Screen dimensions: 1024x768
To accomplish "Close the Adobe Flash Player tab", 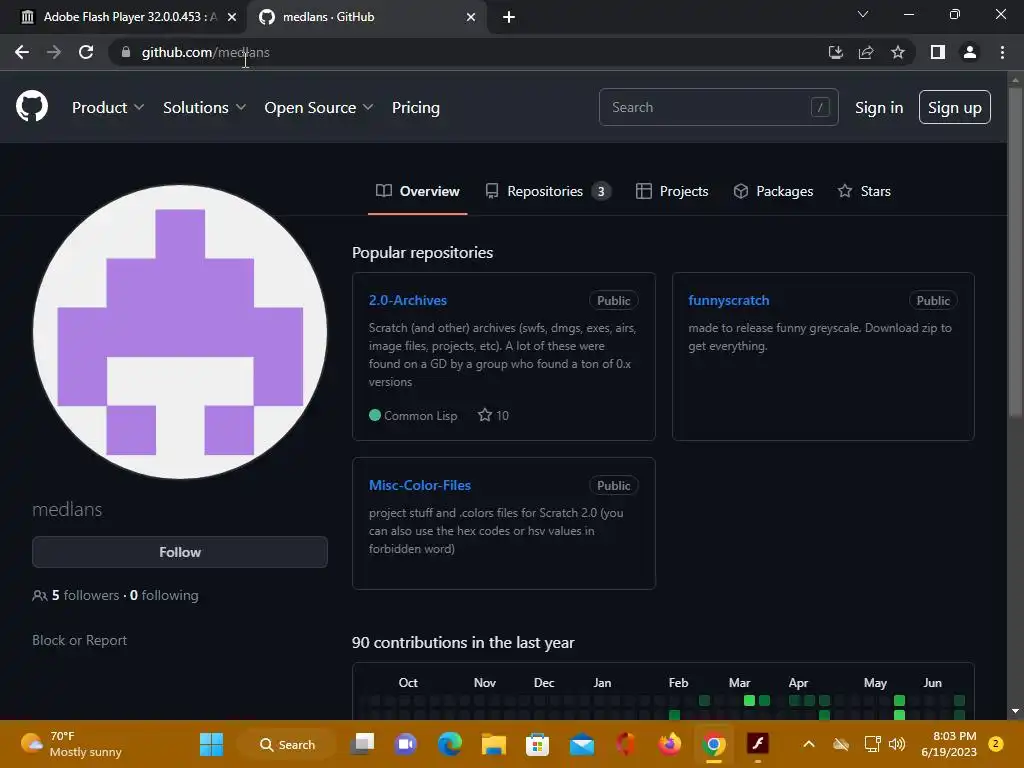I will point(232,17).
